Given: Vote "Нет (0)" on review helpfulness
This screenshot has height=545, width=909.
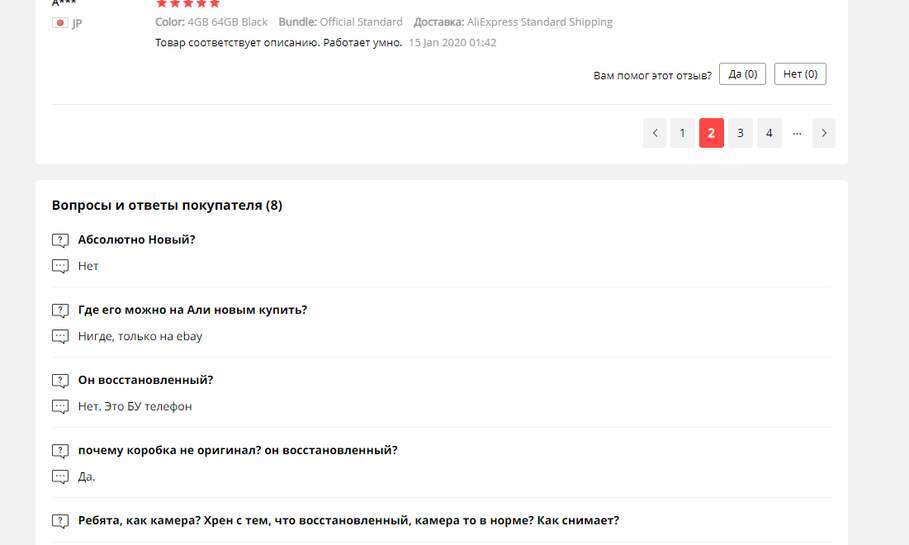Looking at the screenshot, I should [x=800, y=74].
